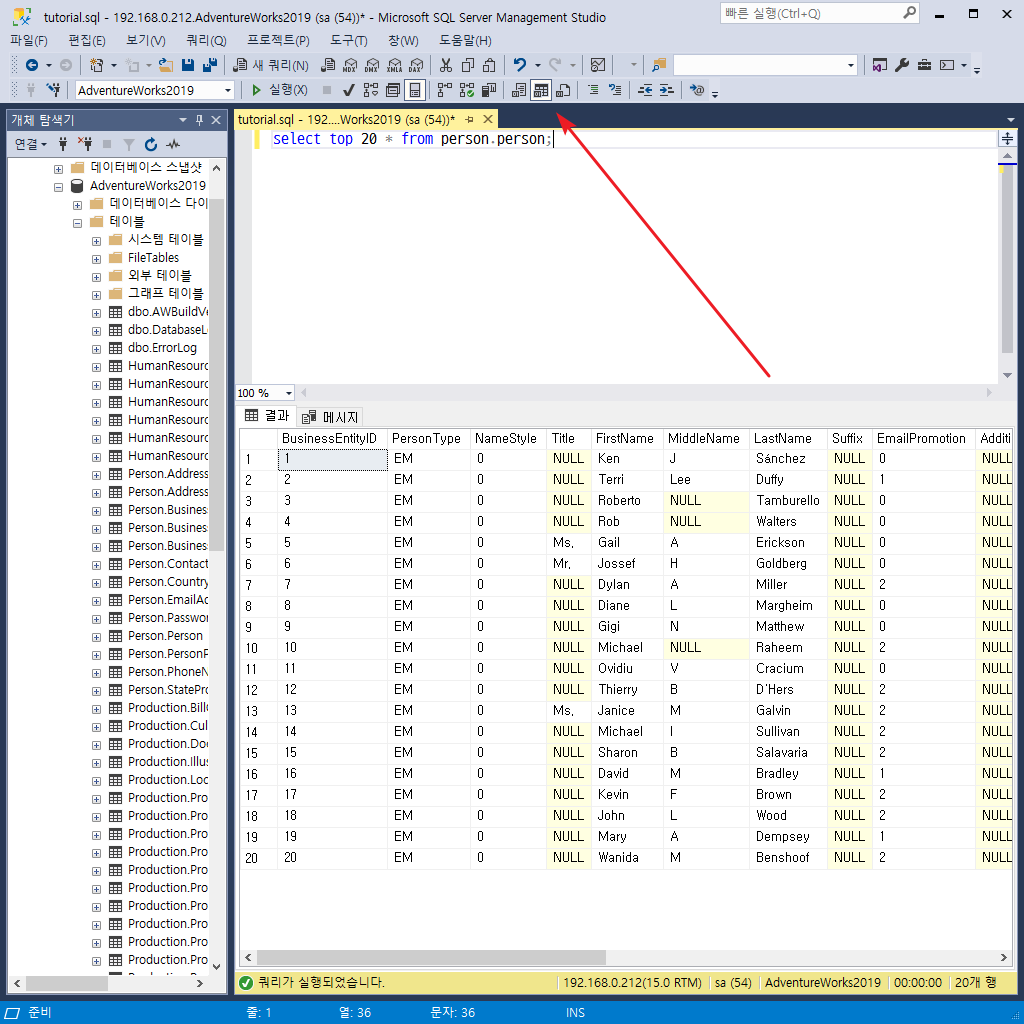This screenshot has height=1024, width=1024.
Task: Open the 도구(T) menu
Action: (x=349, y=40)
